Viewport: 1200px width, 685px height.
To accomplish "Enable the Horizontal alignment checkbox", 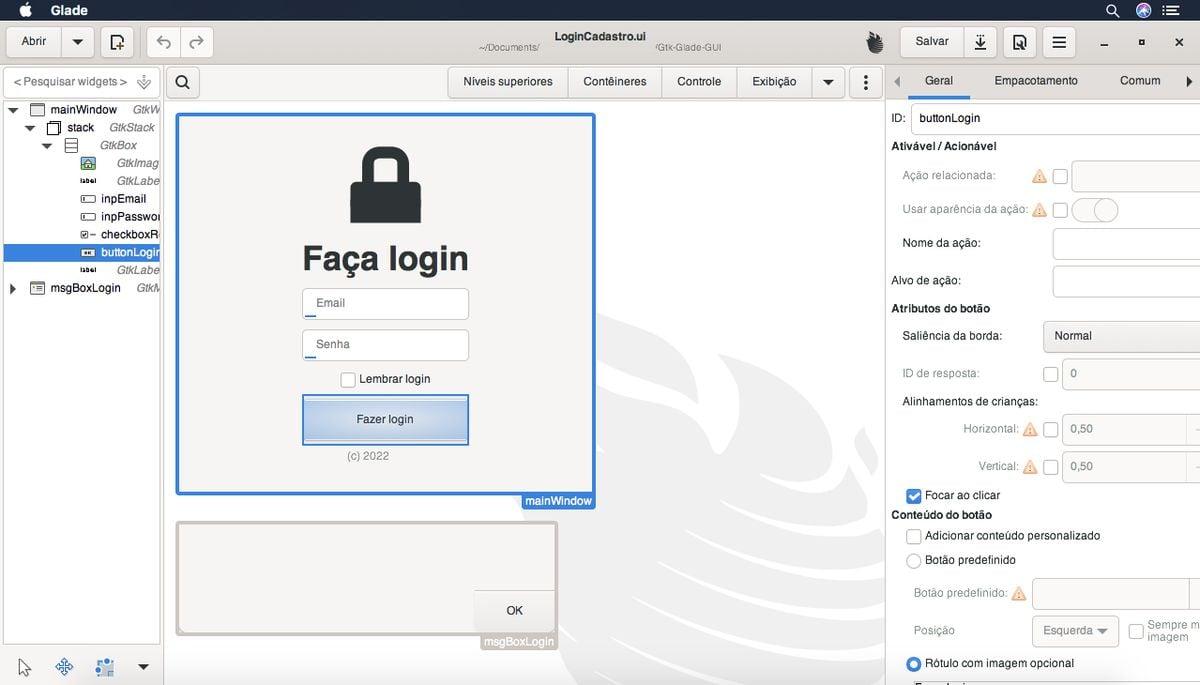I will coord(1050,429).
